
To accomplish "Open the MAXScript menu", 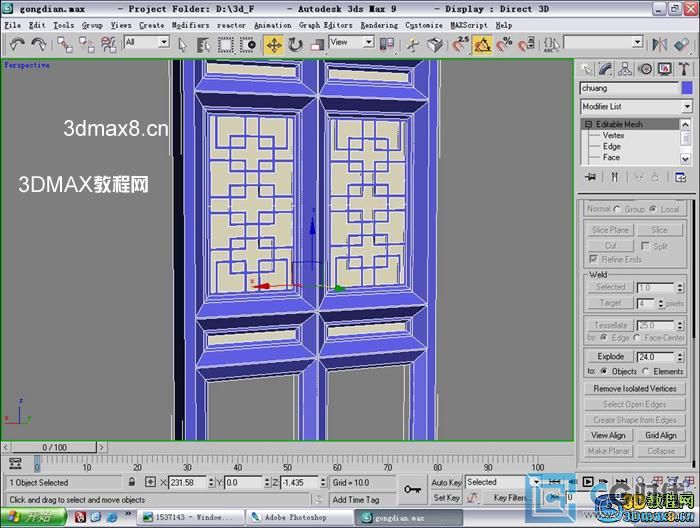I will [469, 25].
